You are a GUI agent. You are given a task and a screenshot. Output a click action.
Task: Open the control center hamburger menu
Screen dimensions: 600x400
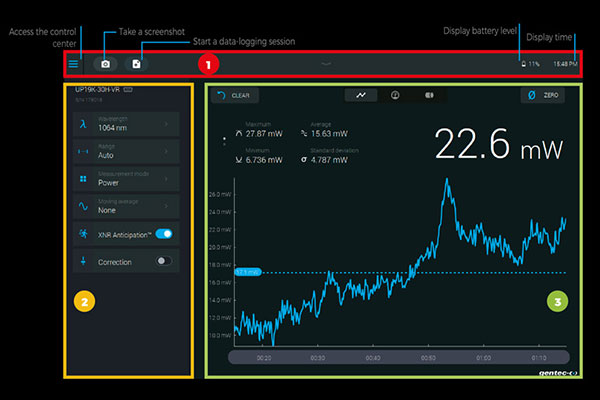(73, 64)
